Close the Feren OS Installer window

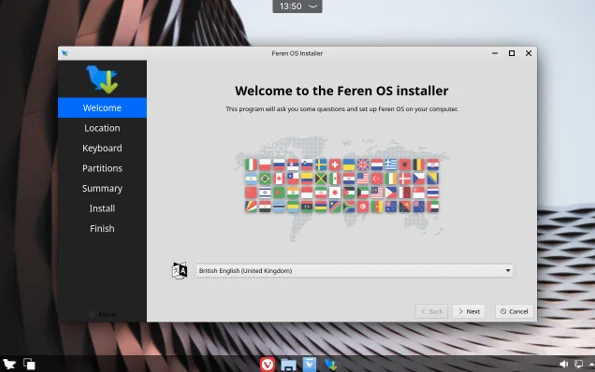tap(529, 53)
